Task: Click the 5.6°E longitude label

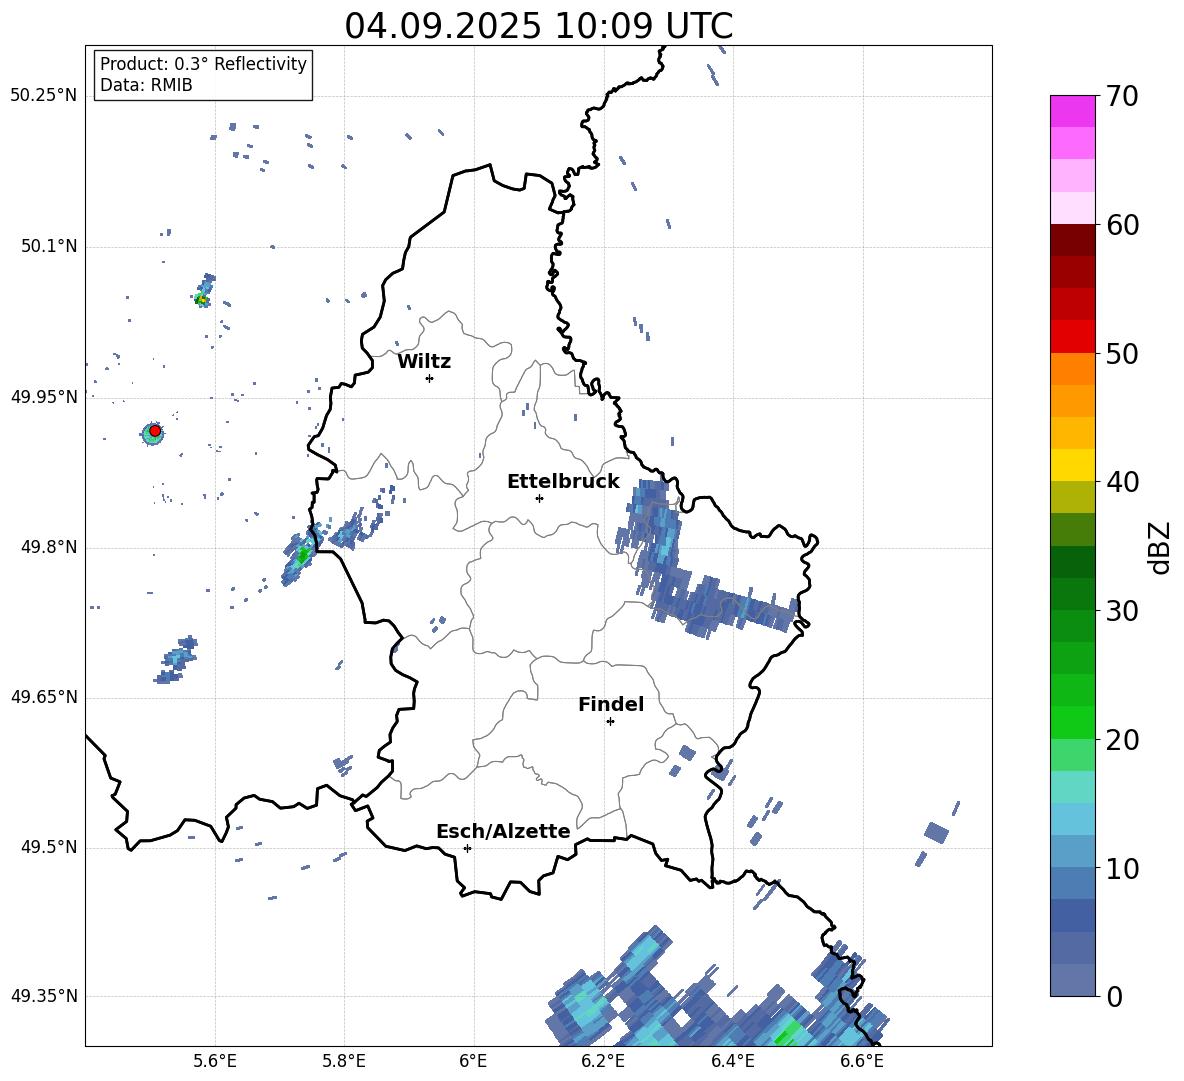Action: (214, 1061)
